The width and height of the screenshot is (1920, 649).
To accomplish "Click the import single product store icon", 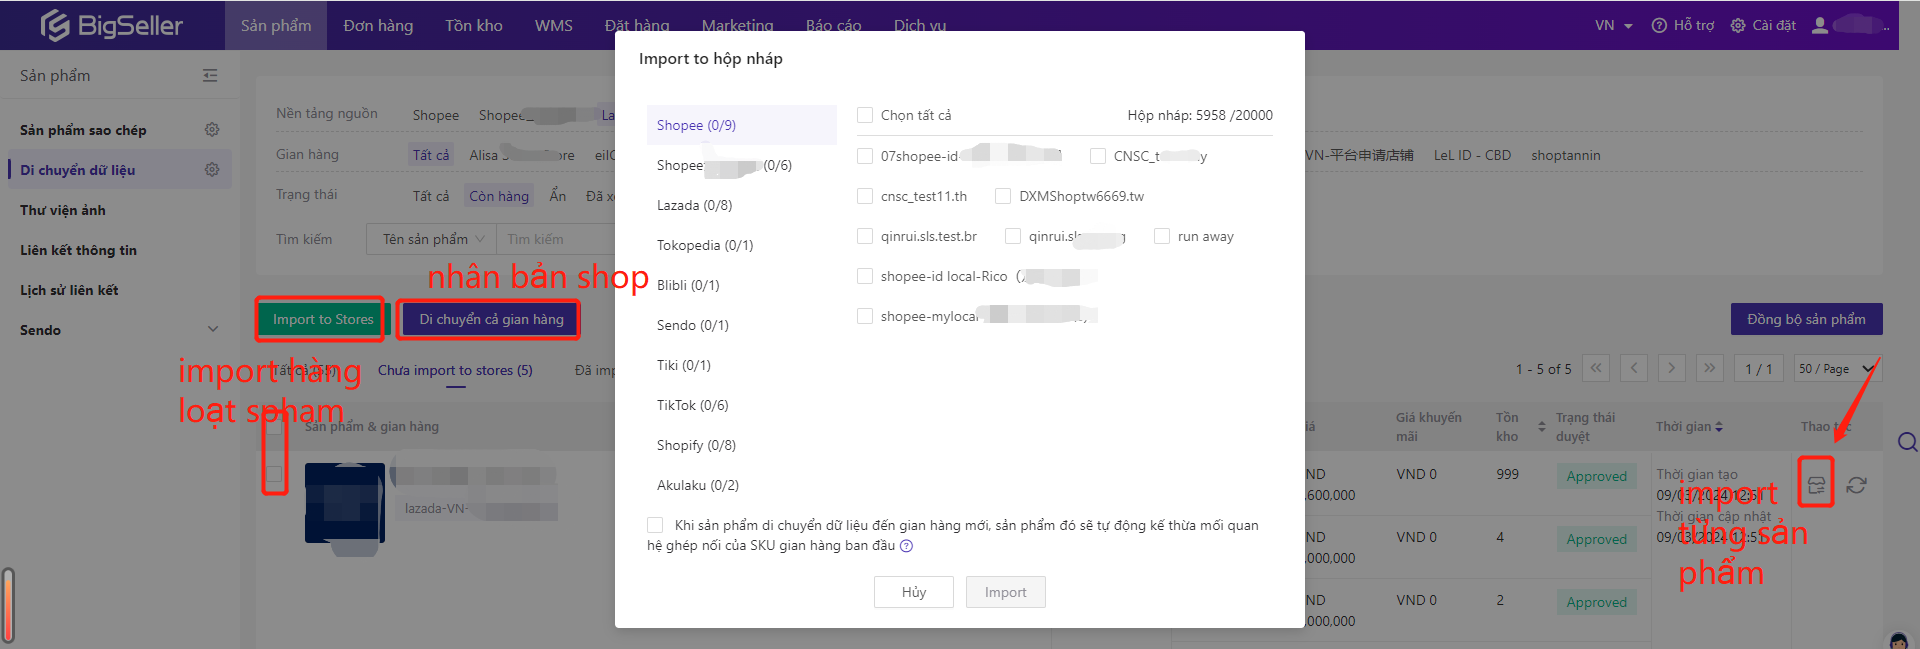I will 1816,485.
